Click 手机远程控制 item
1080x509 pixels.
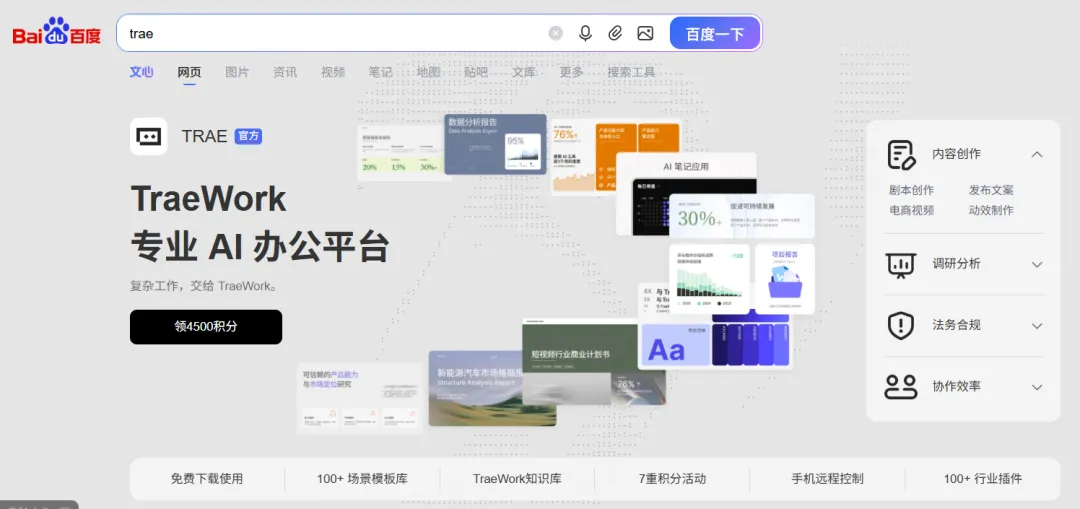click(x=827, y=479)
